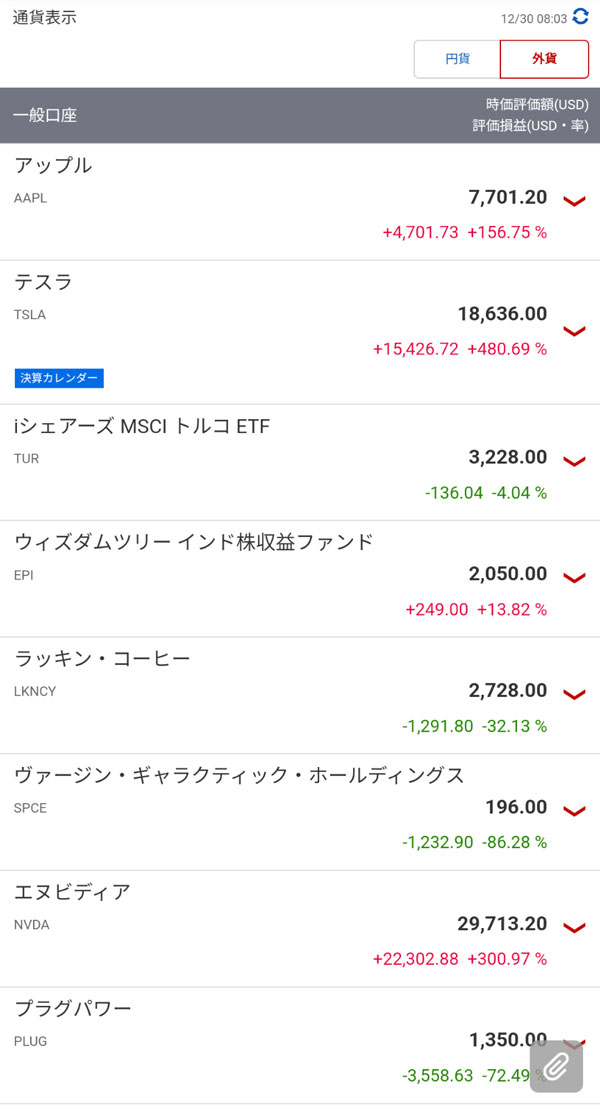The width and height of the screenshot is (600, 1109).
Task: Select the 外貨 currency toggle
Action: [x=545, y=59]
